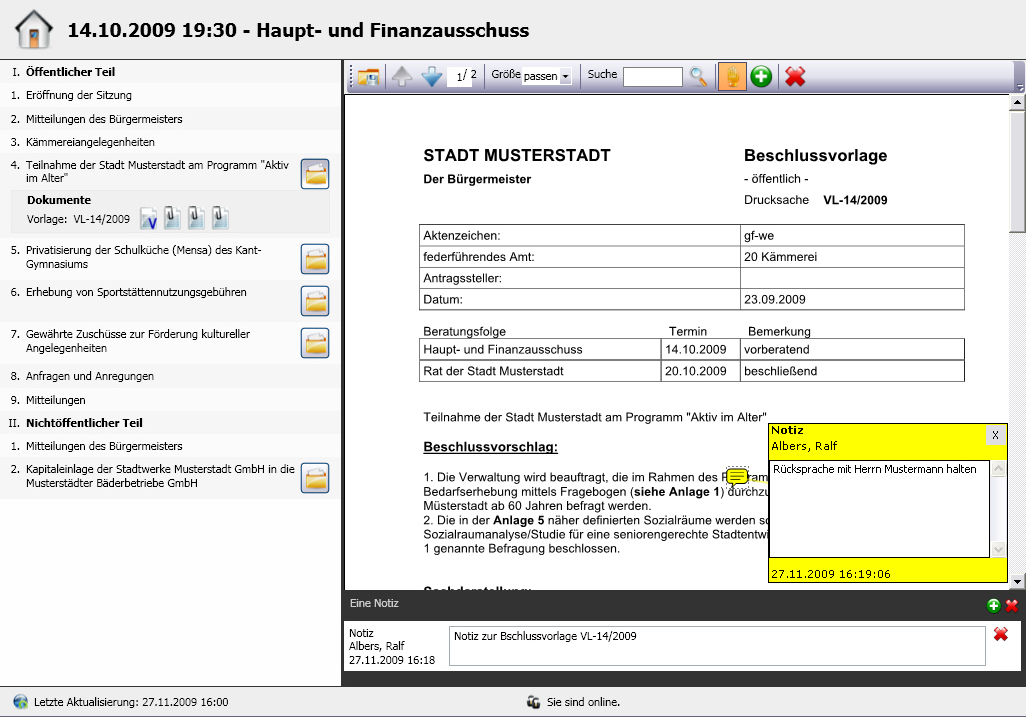This screenshot has height=717, width=1026.
Task: Select item Gewährte Zuschüsse zur Förderung kultureller
Action: pyautogui.click(x=137, y=341)
